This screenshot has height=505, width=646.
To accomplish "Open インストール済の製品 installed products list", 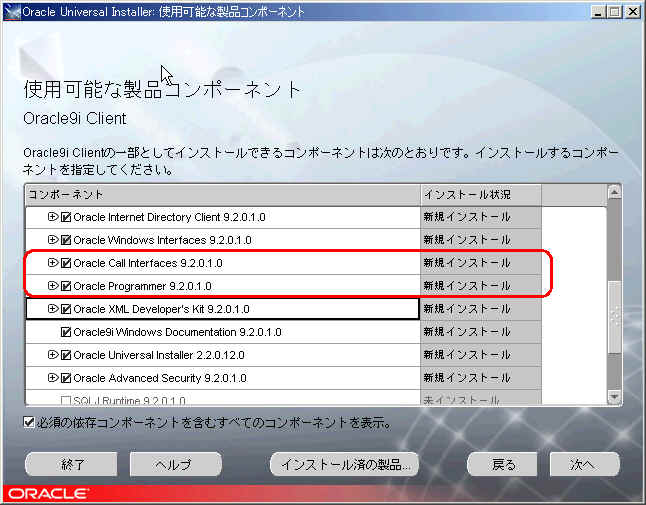I will point(345,464).
